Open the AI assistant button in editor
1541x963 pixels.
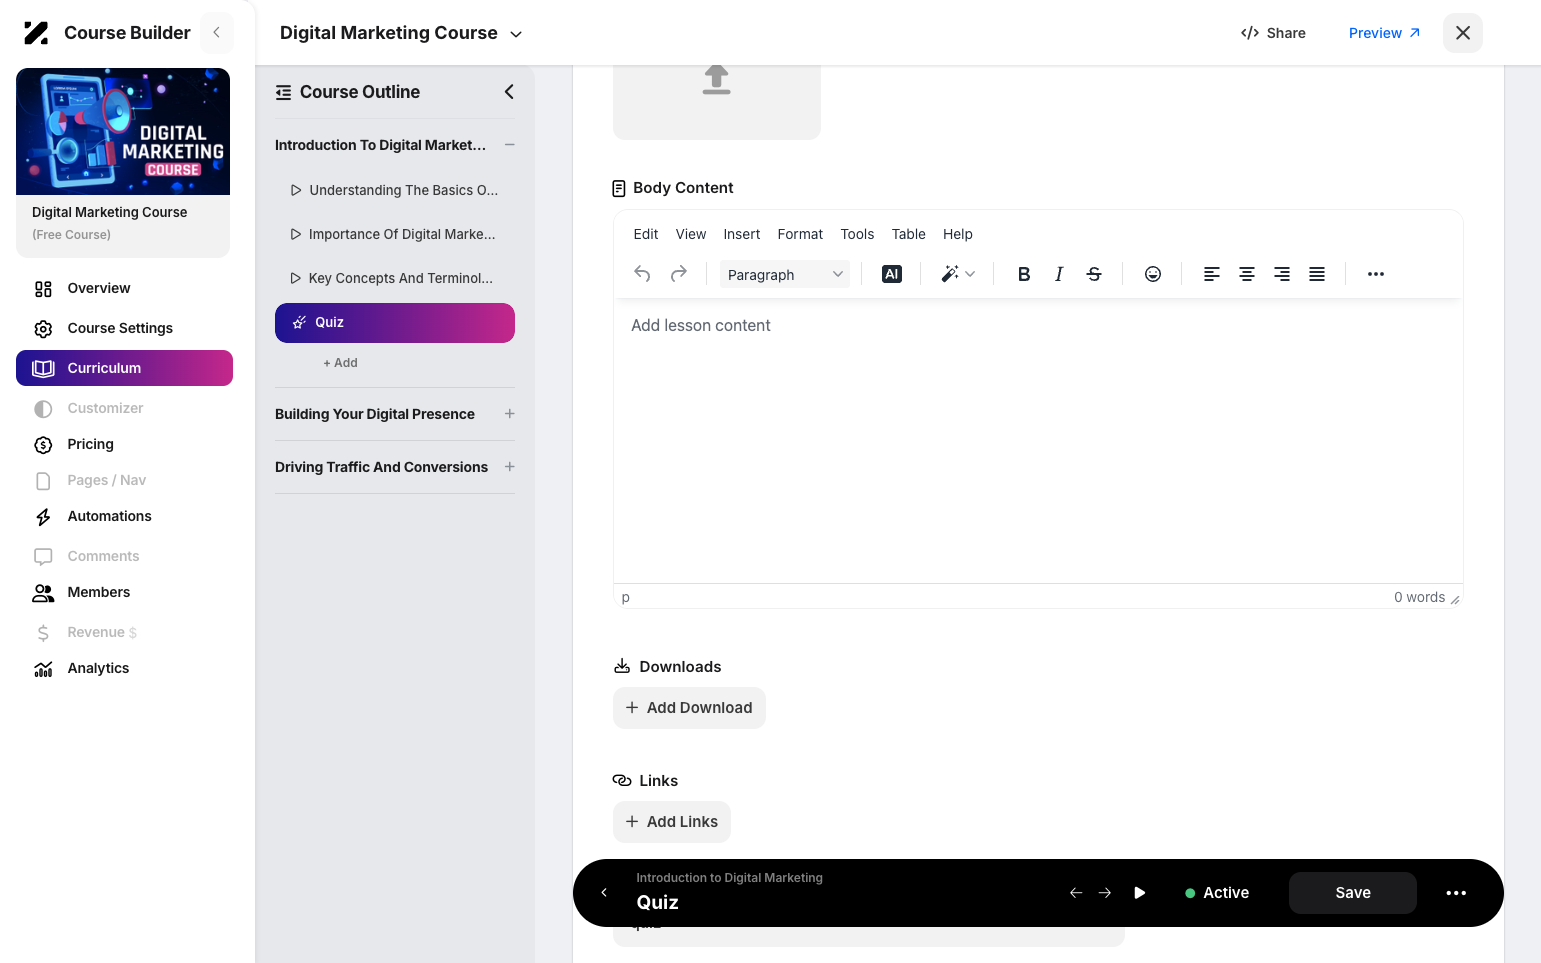892,274
